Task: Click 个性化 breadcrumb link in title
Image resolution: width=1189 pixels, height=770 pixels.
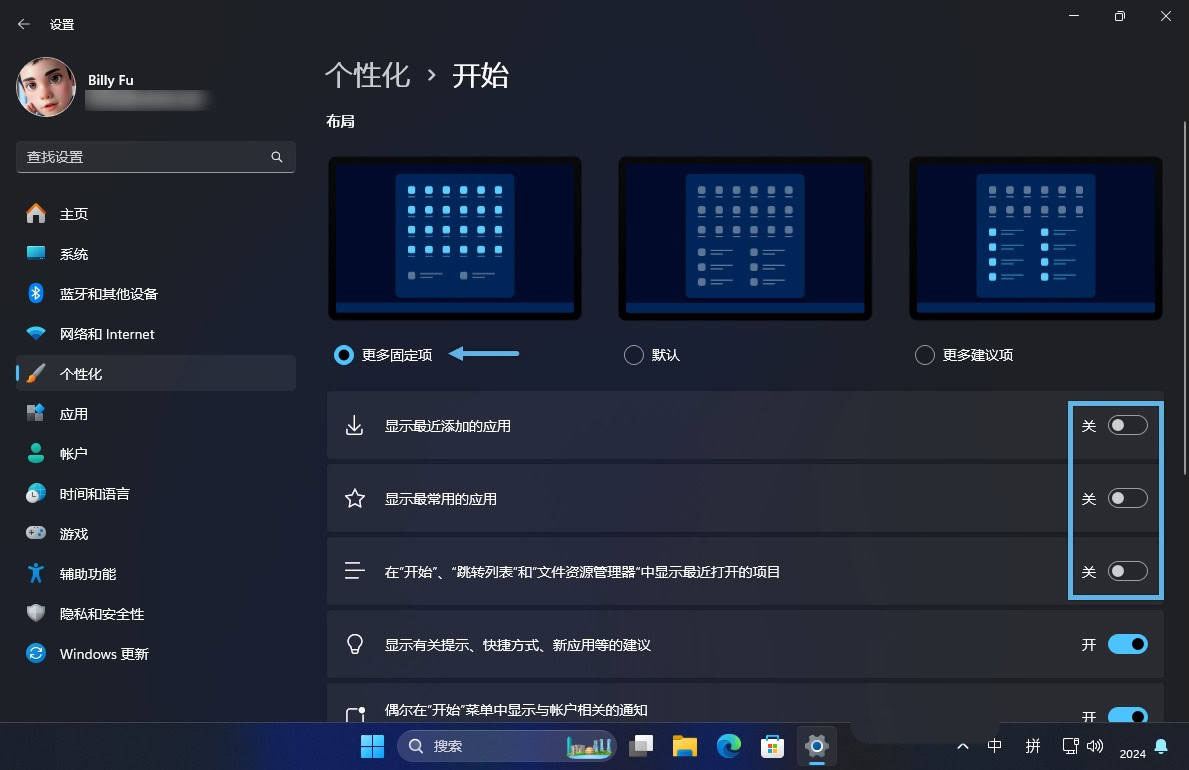Action: 367,76
